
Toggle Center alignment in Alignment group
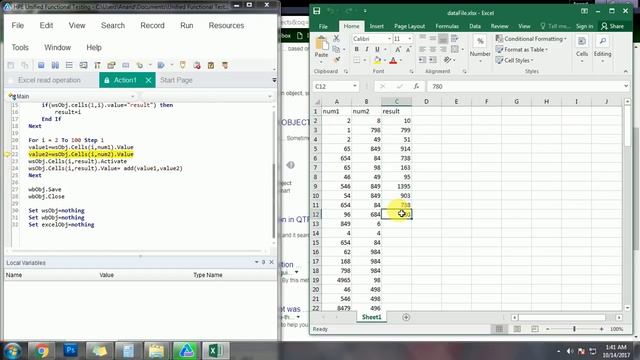(433, 49)
